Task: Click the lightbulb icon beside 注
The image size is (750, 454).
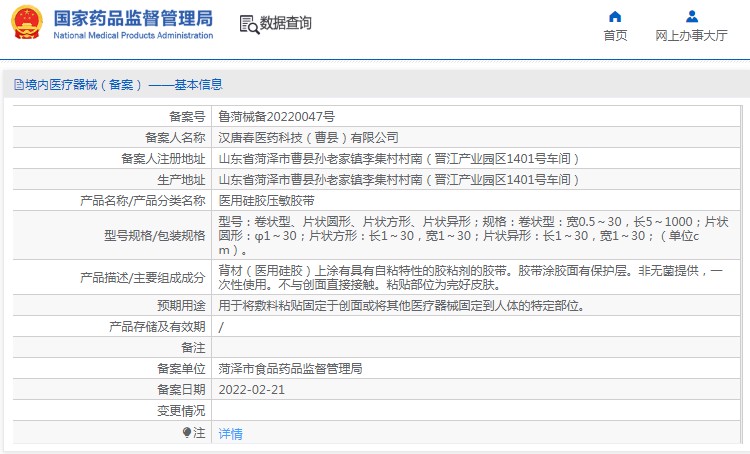Action: [187, 432]
